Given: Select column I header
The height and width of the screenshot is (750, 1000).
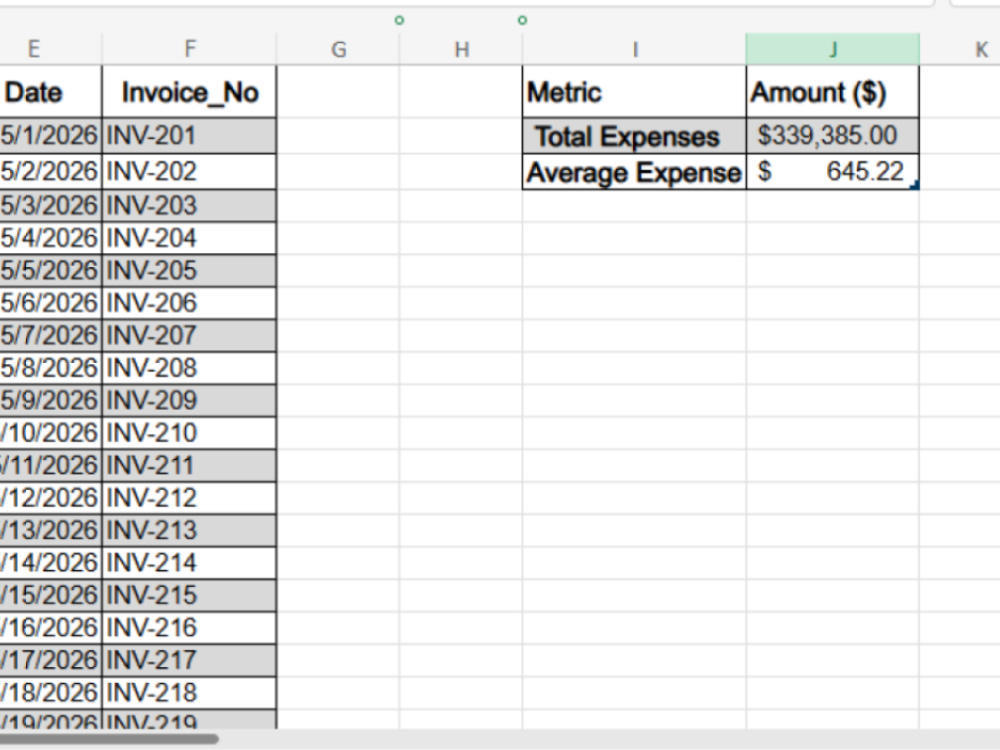Looking at the screenshot, I should (x=634, y=49).
